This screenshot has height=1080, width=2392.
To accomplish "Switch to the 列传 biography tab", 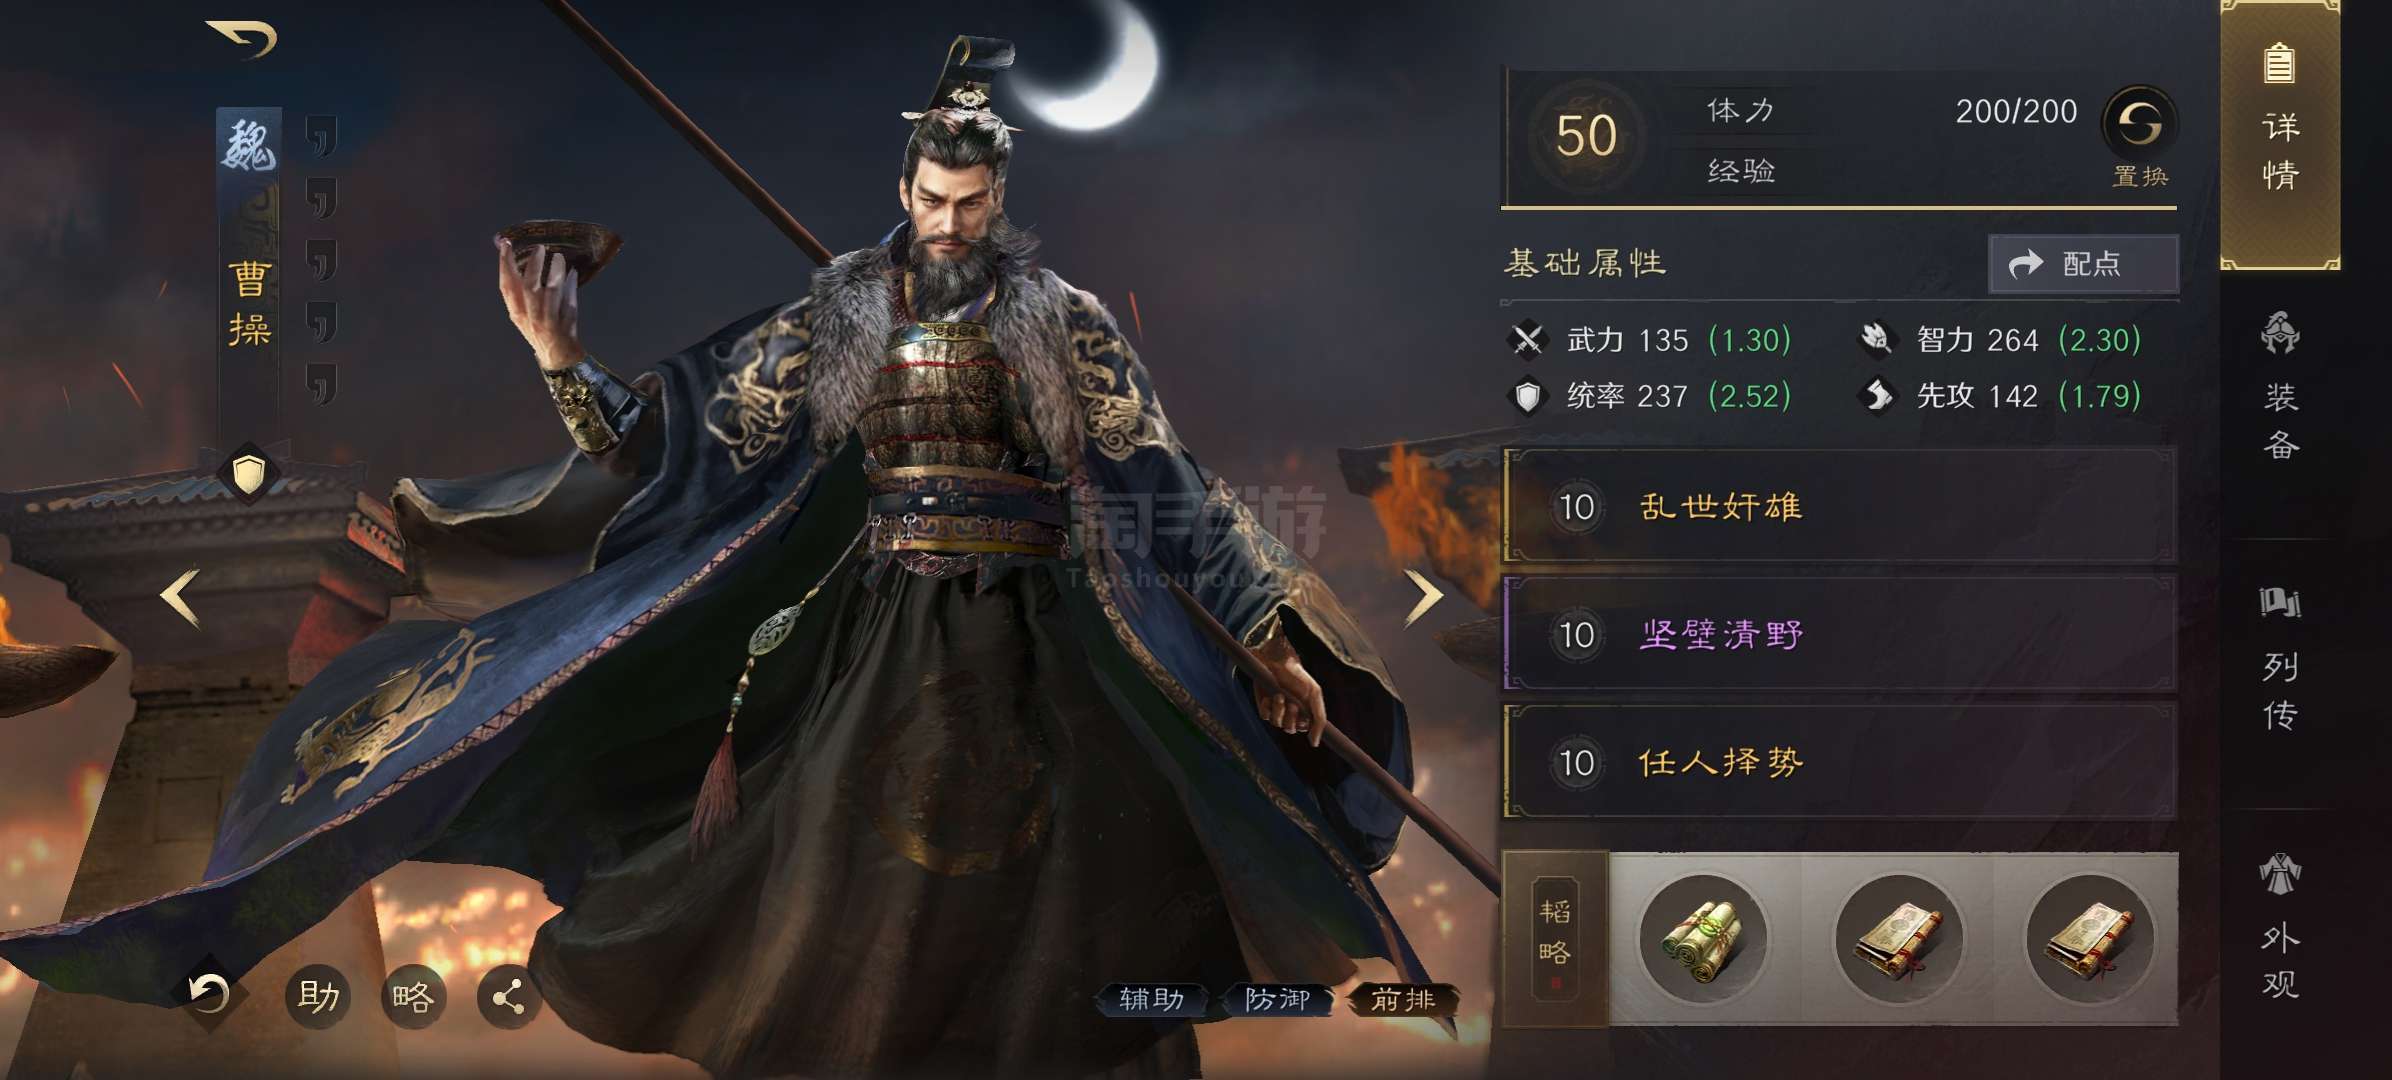I will click(x=2280, y=658).
